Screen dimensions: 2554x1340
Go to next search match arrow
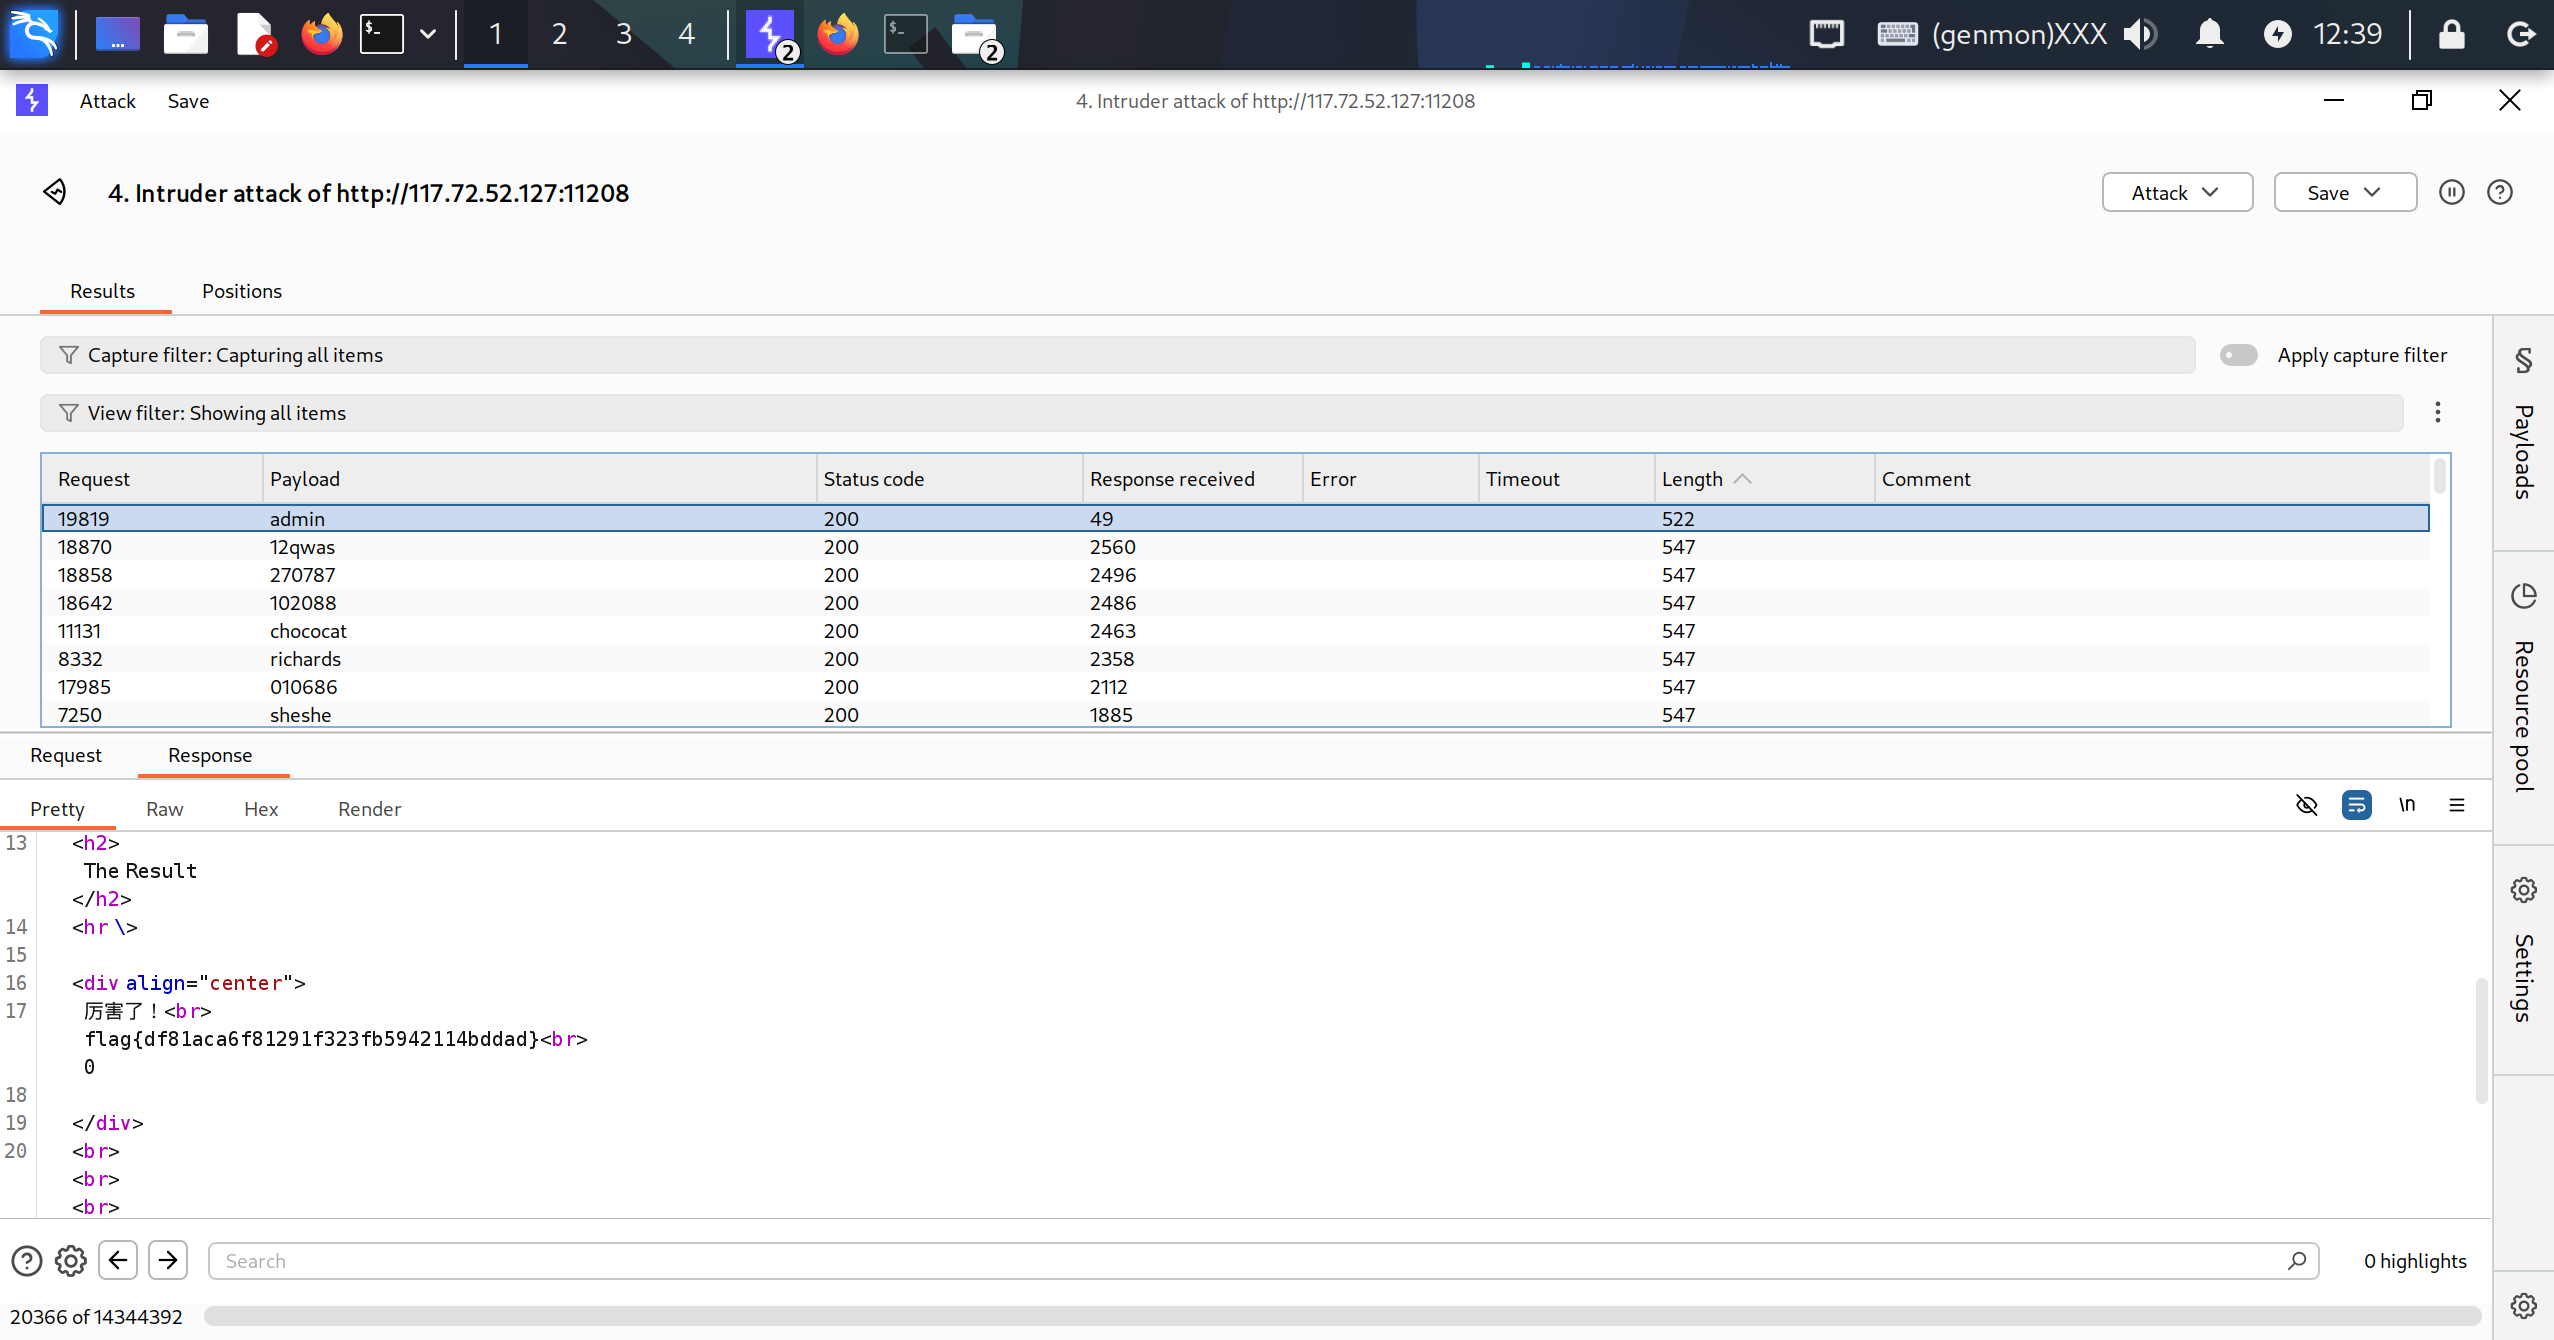pos(168,1260)
